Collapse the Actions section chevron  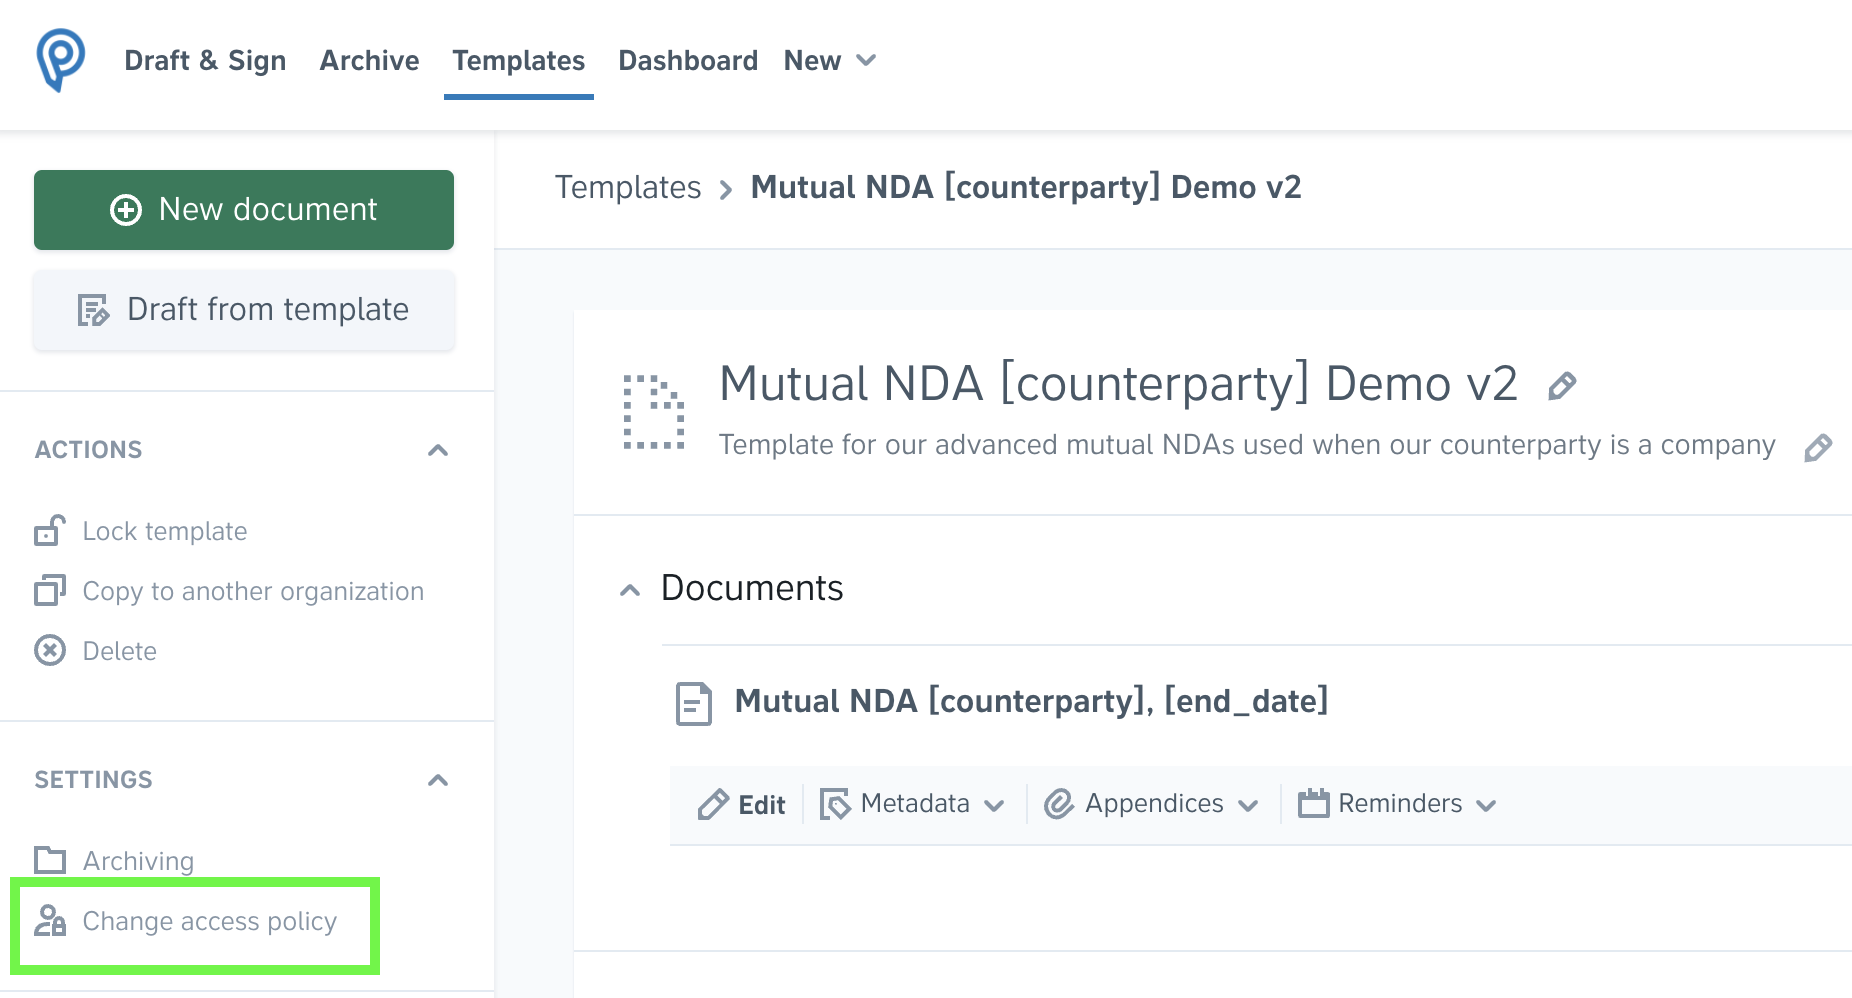click(438, 450)
